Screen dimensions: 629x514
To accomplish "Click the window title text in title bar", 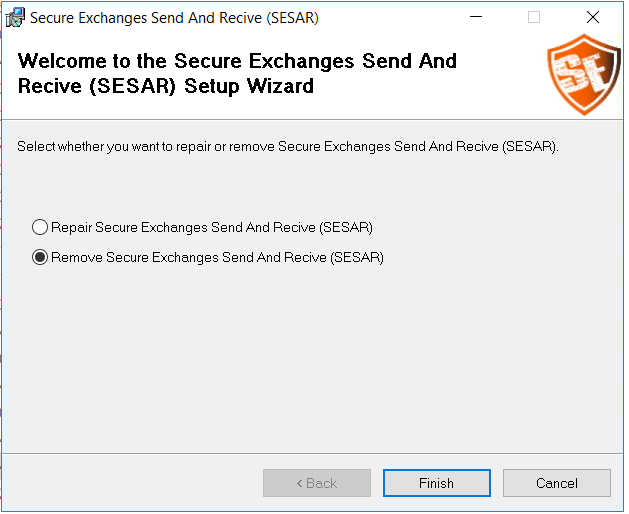I will click(x=174, y=18).
